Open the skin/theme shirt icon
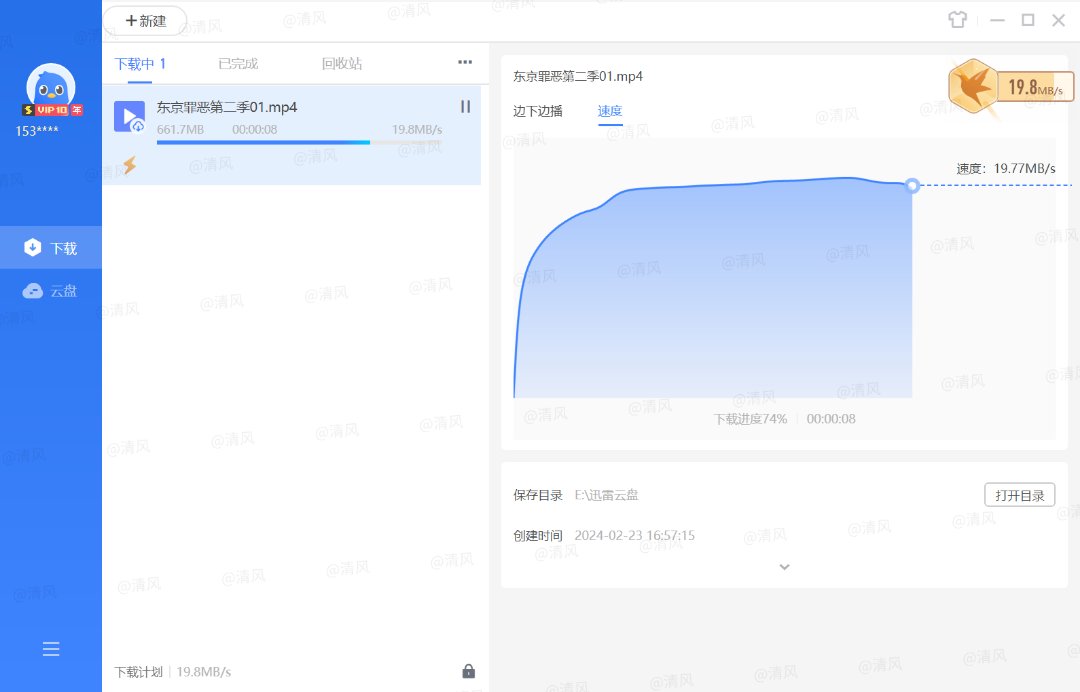Screen dimensions: 1080x692 coord(958,20)
